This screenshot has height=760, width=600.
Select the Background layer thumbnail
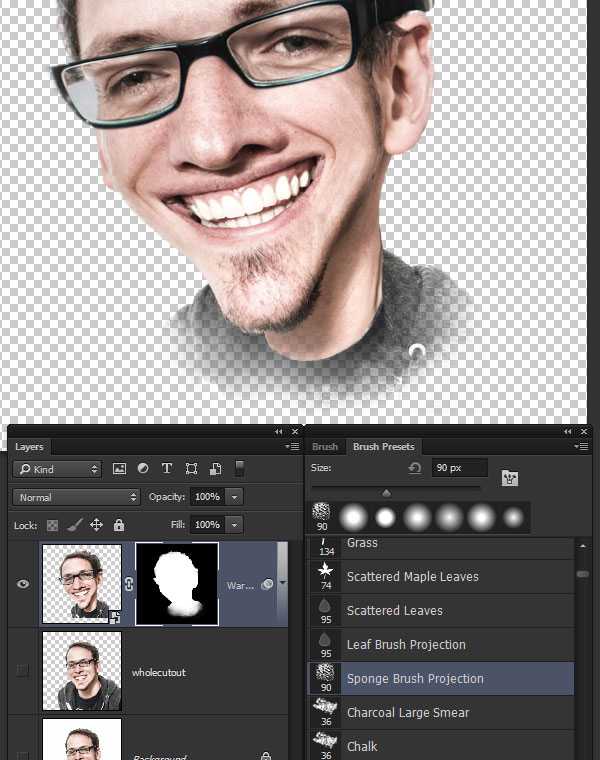(82, 739)
